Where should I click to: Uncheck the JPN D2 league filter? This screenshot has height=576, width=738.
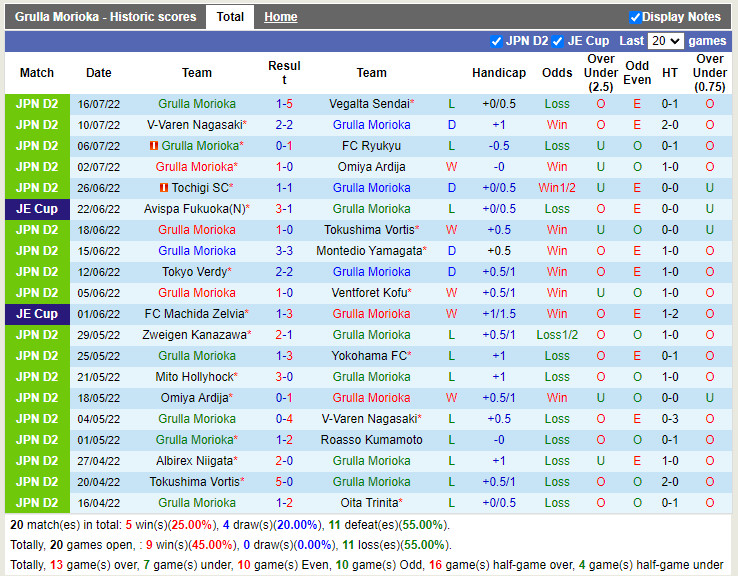click(x=497, y=41)
